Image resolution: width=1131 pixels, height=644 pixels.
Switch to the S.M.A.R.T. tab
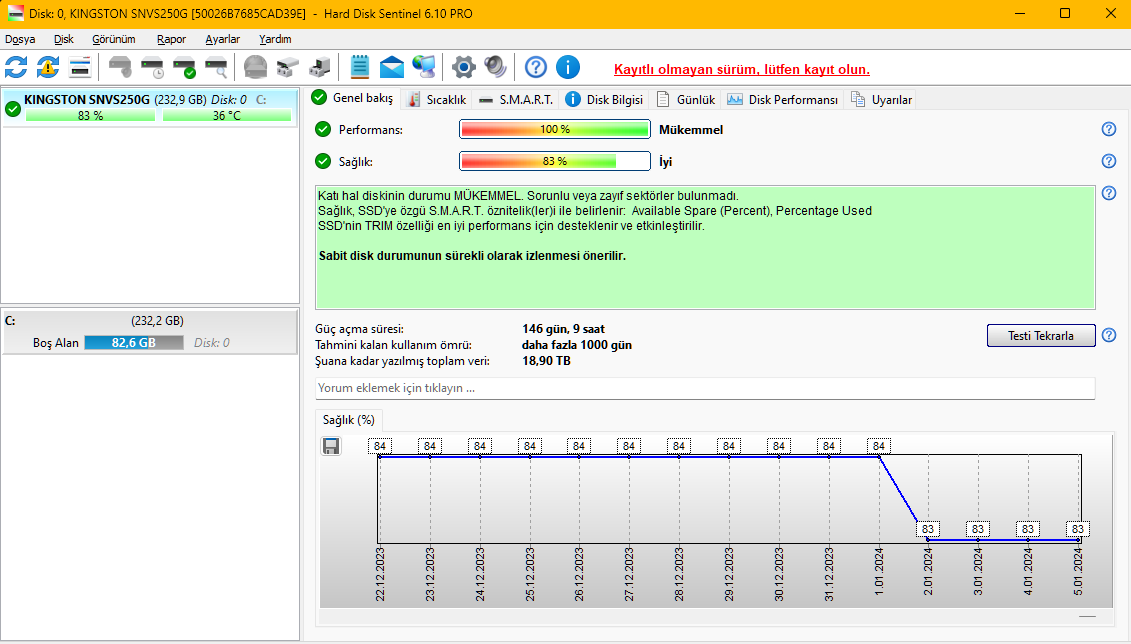516,99
